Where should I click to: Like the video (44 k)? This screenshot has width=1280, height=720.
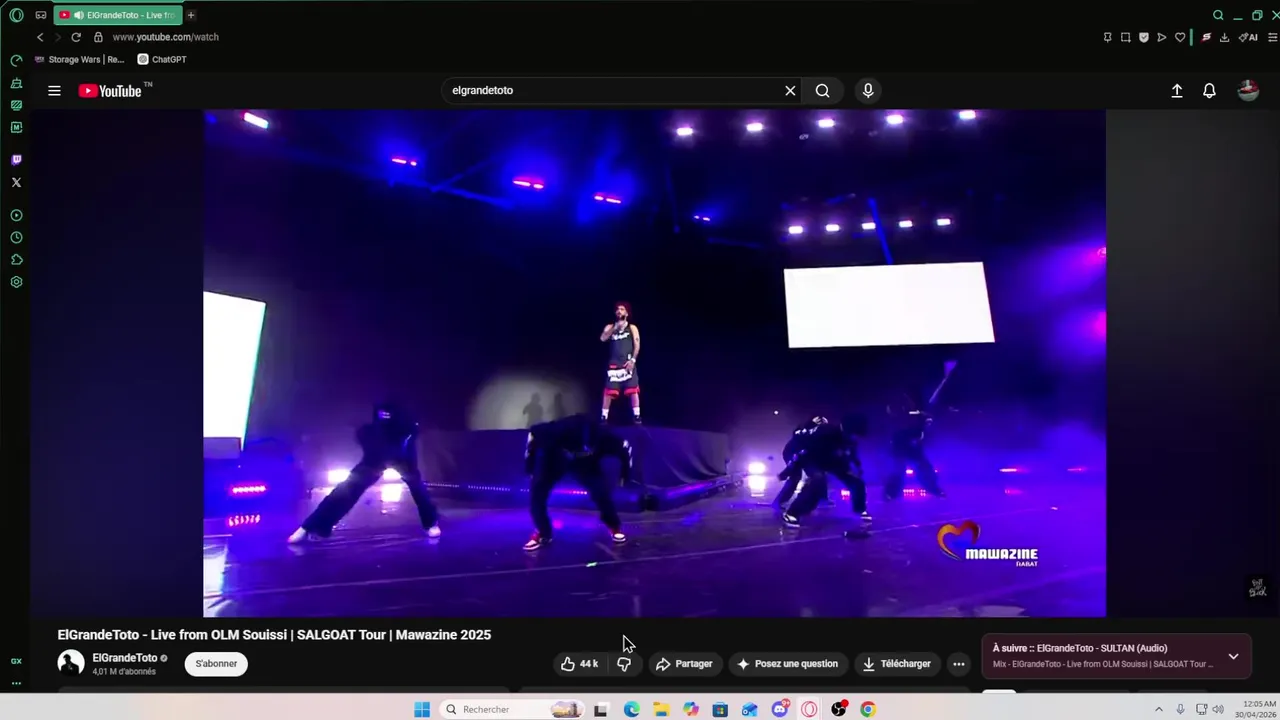579,664
